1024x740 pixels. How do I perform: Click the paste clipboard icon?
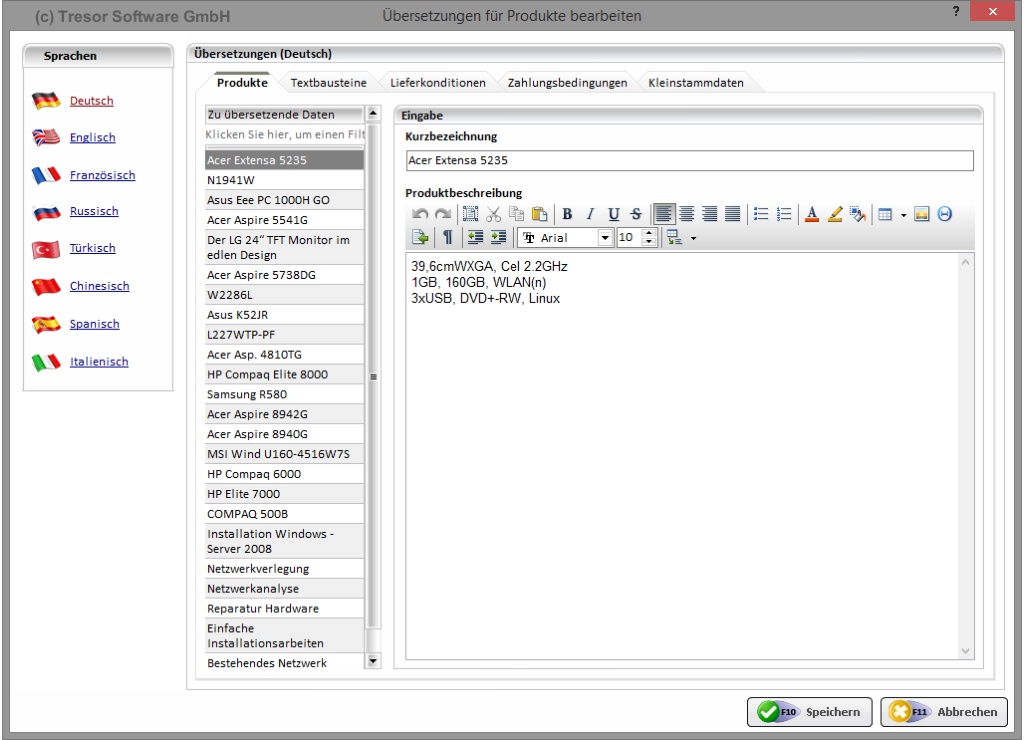[539, 213]
